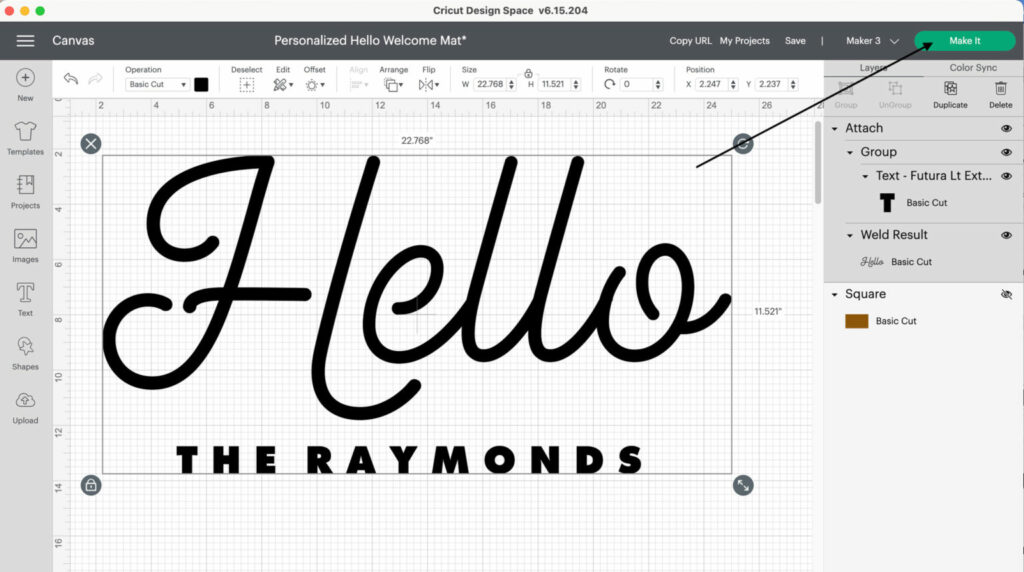Switch to the Color Sync tab
Viewport: 1024px width, 572px height.
(973, 68)
